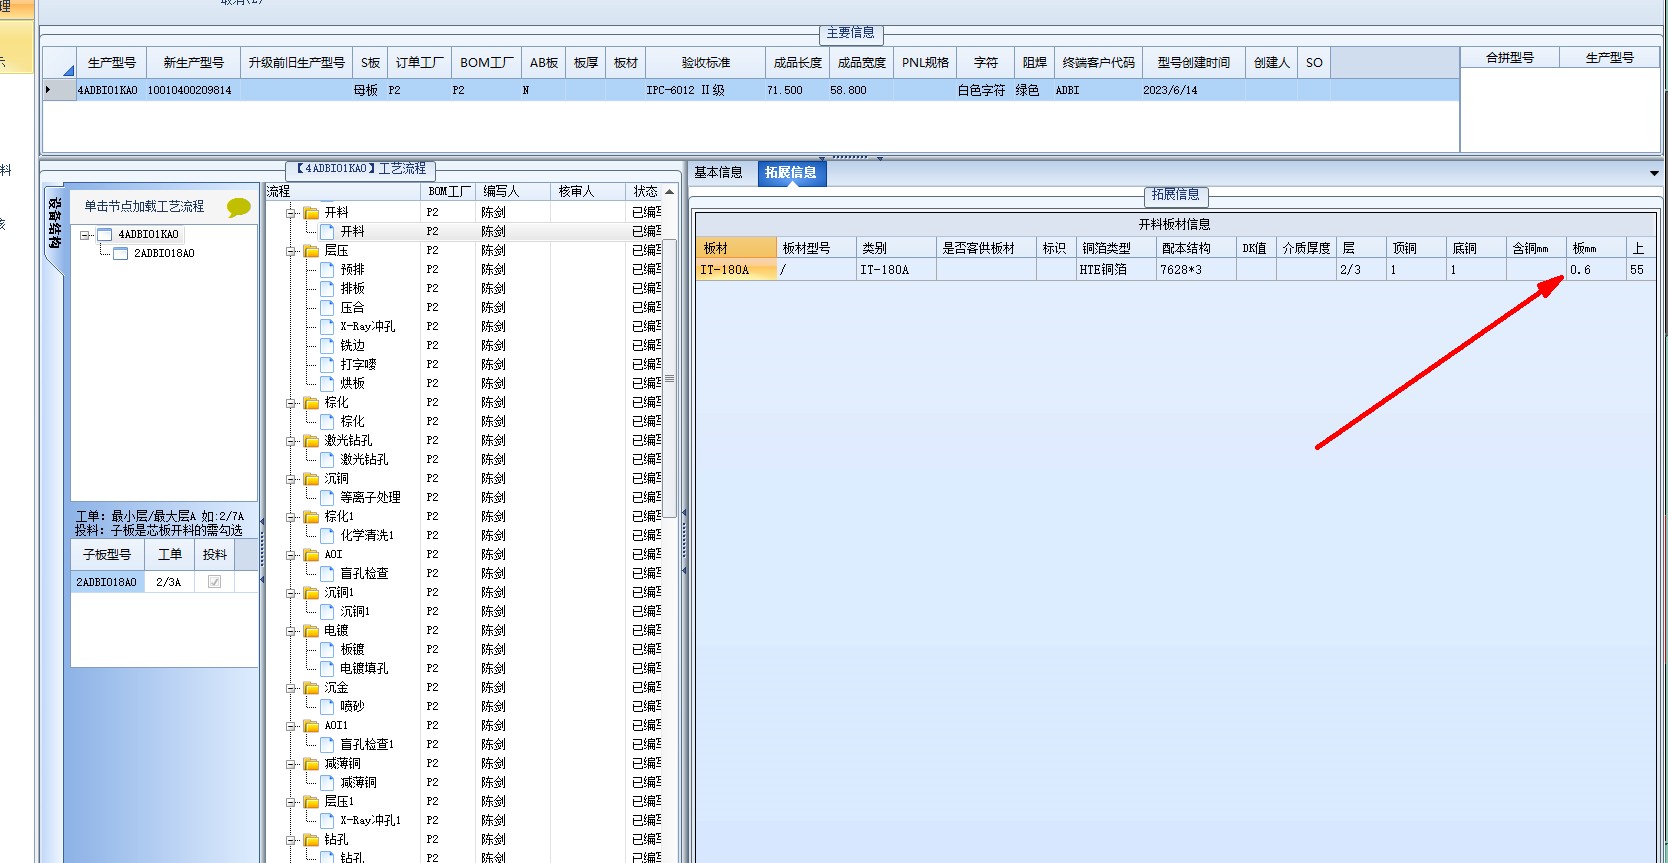Click the yellow speech bubble icon
Image resolution: width=1668 pixels, height=863 pixels.
(x=239, y=207)
